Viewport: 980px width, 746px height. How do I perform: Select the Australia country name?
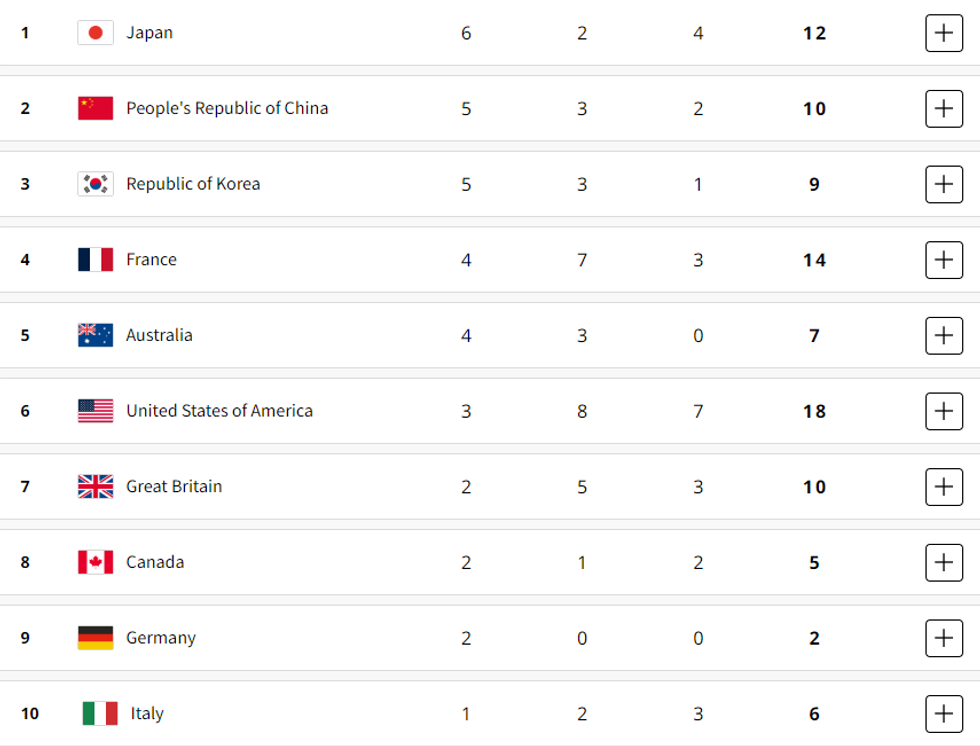pos(159,335)
